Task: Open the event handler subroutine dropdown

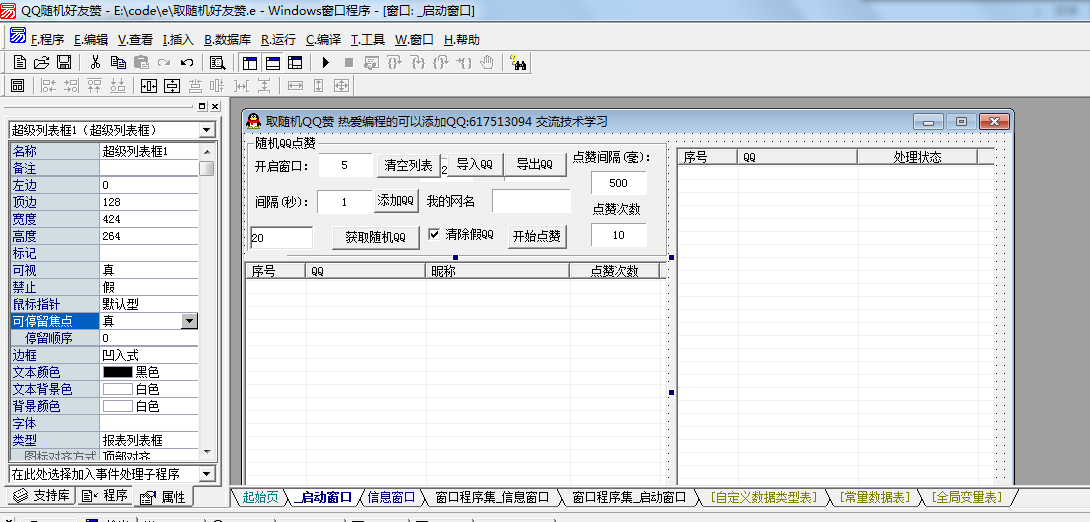Action: [206, 474]
